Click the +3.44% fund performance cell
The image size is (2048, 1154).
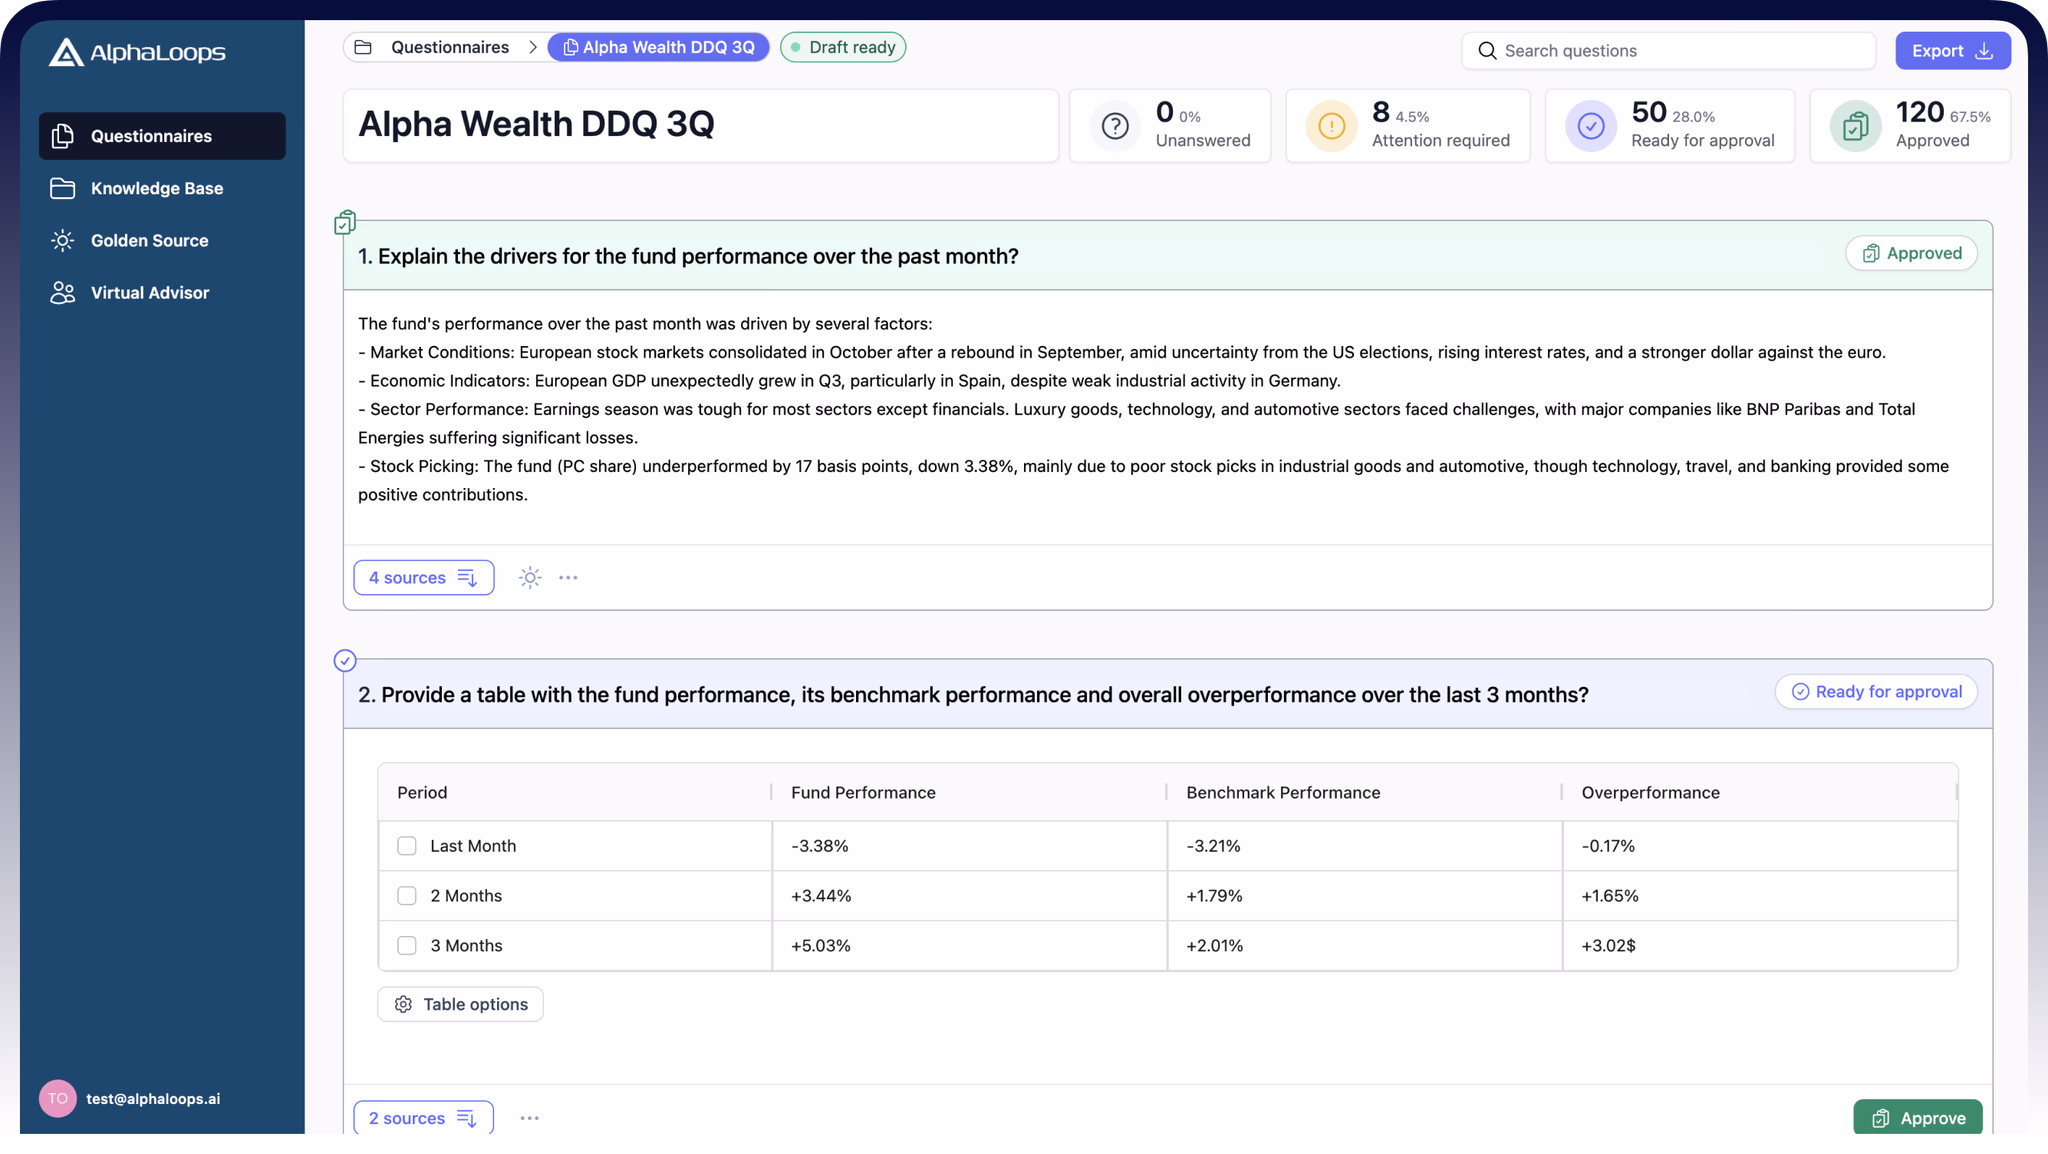[969, 896]
